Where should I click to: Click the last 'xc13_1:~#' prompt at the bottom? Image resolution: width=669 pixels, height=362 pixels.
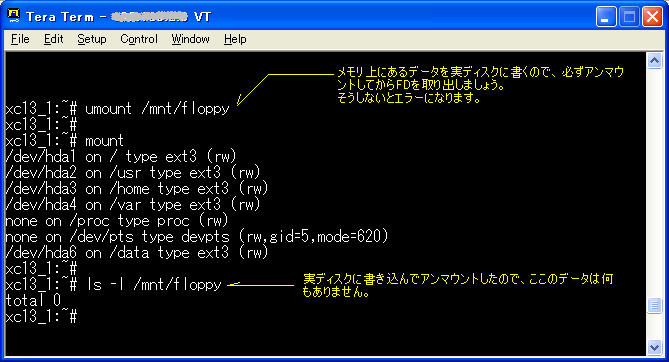coord(41,317)
